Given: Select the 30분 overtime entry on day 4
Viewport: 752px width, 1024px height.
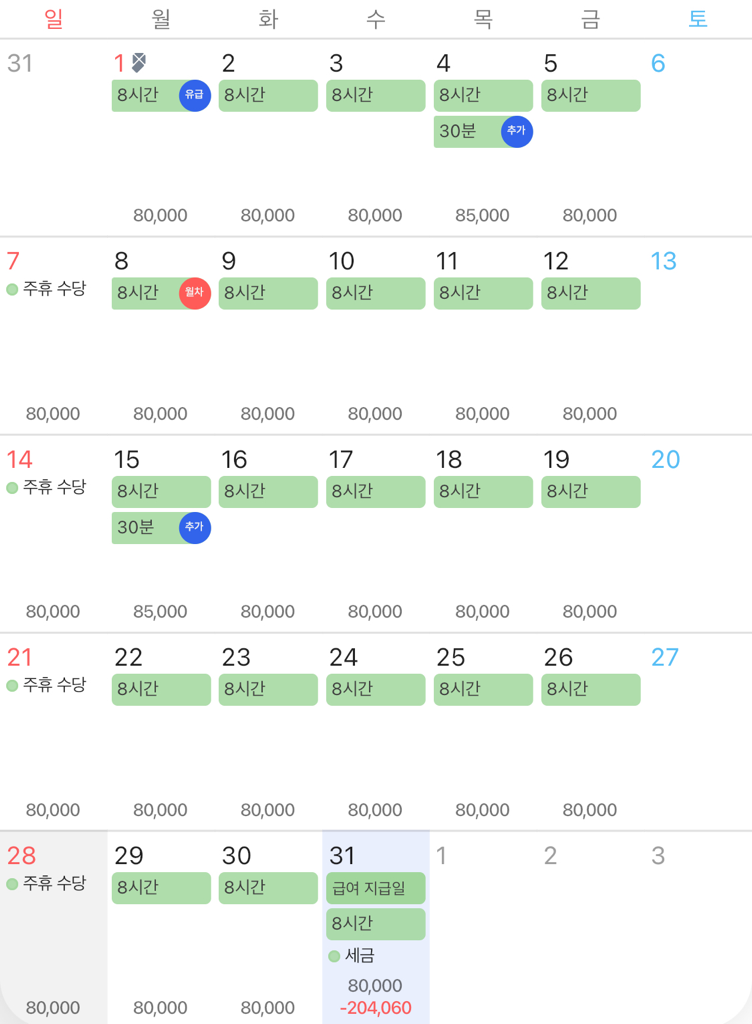Looking at the screenshot, I should 466,131.
